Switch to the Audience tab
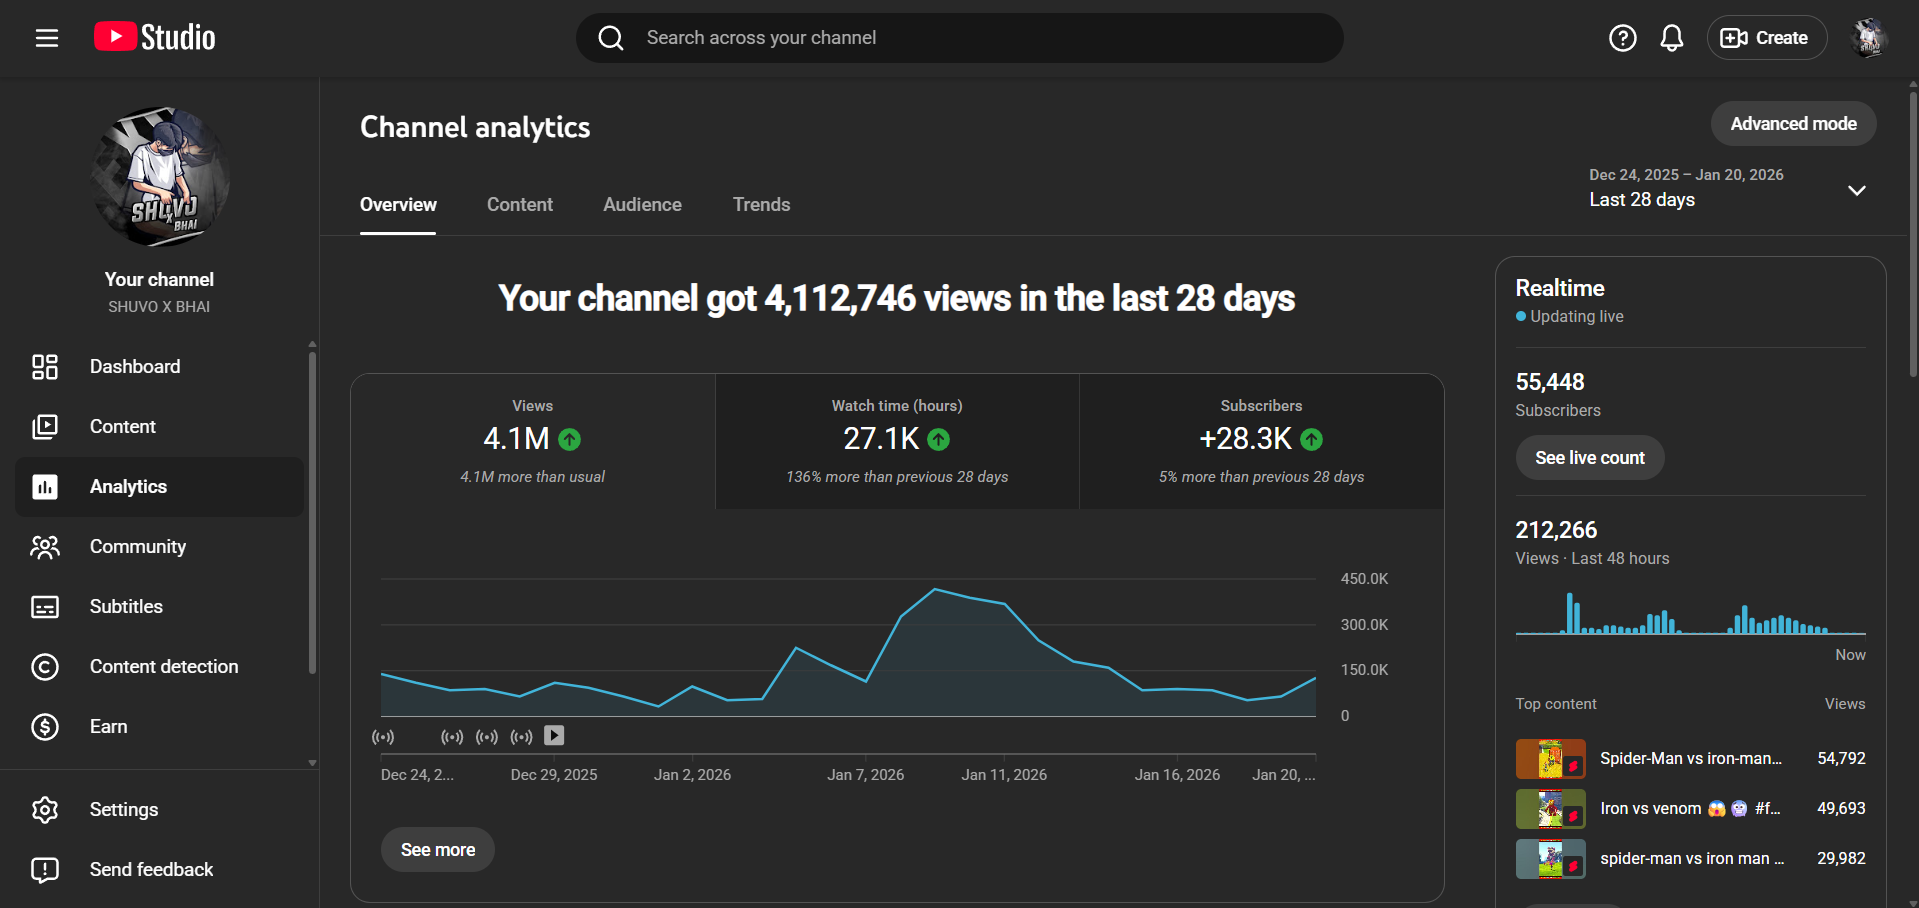Viewport: 1919px width, 908px height. coord(642,205)
